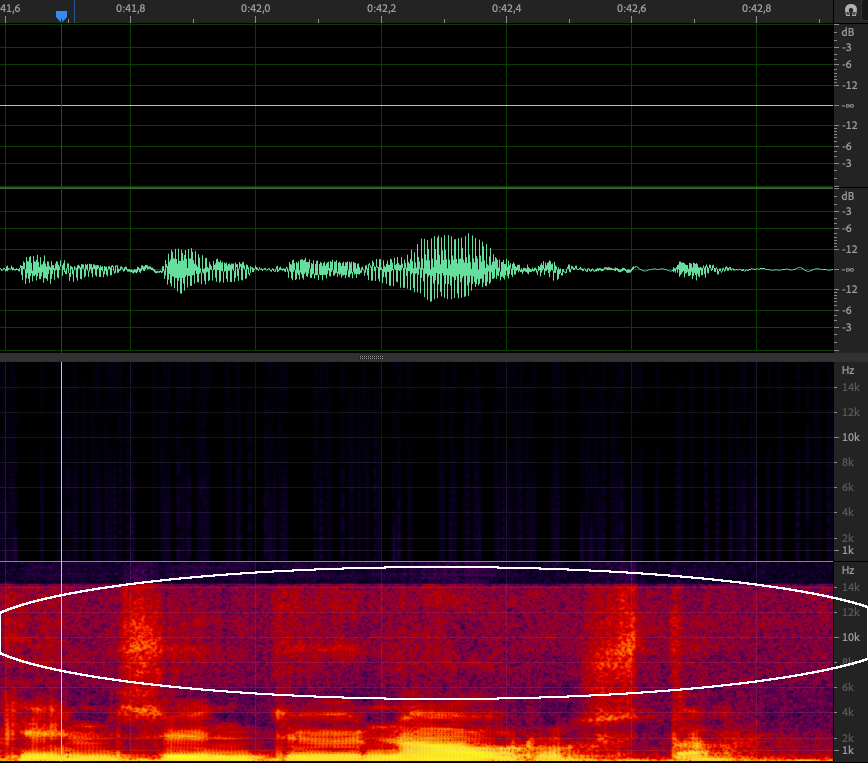This screenshot has height=763, width=868.
Task: Click the 0:42,2 mark on the time ruler
Action: click(381, 9)
